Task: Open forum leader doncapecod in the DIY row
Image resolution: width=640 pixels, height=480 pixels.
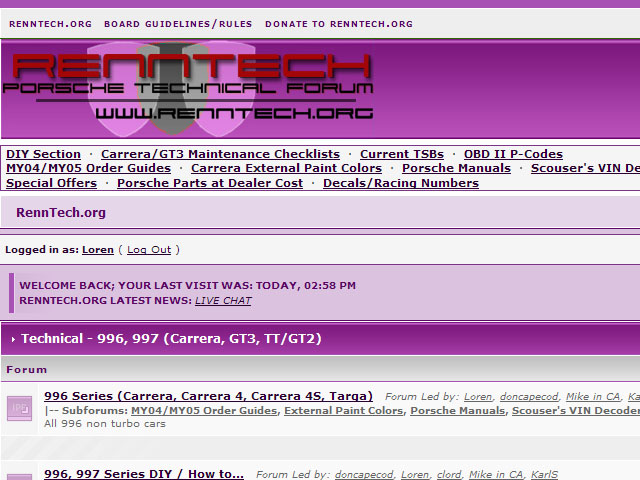Action: point(364,474)
